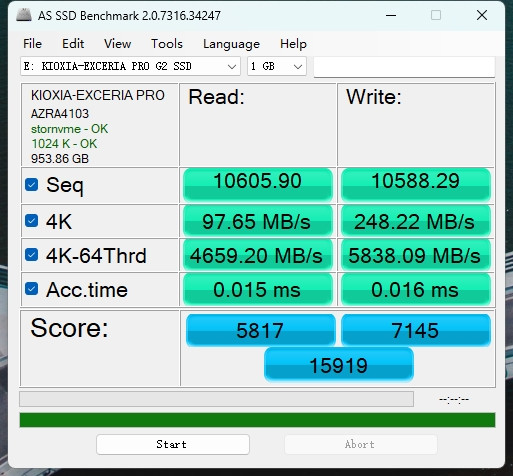Open the Edit menu
This screenshot has width=513, height=476.
coord(73,44)
